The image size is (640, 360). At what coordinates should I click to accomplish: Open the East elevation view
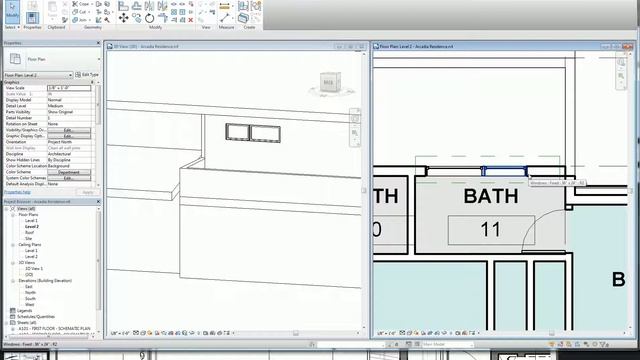[29, 287]
